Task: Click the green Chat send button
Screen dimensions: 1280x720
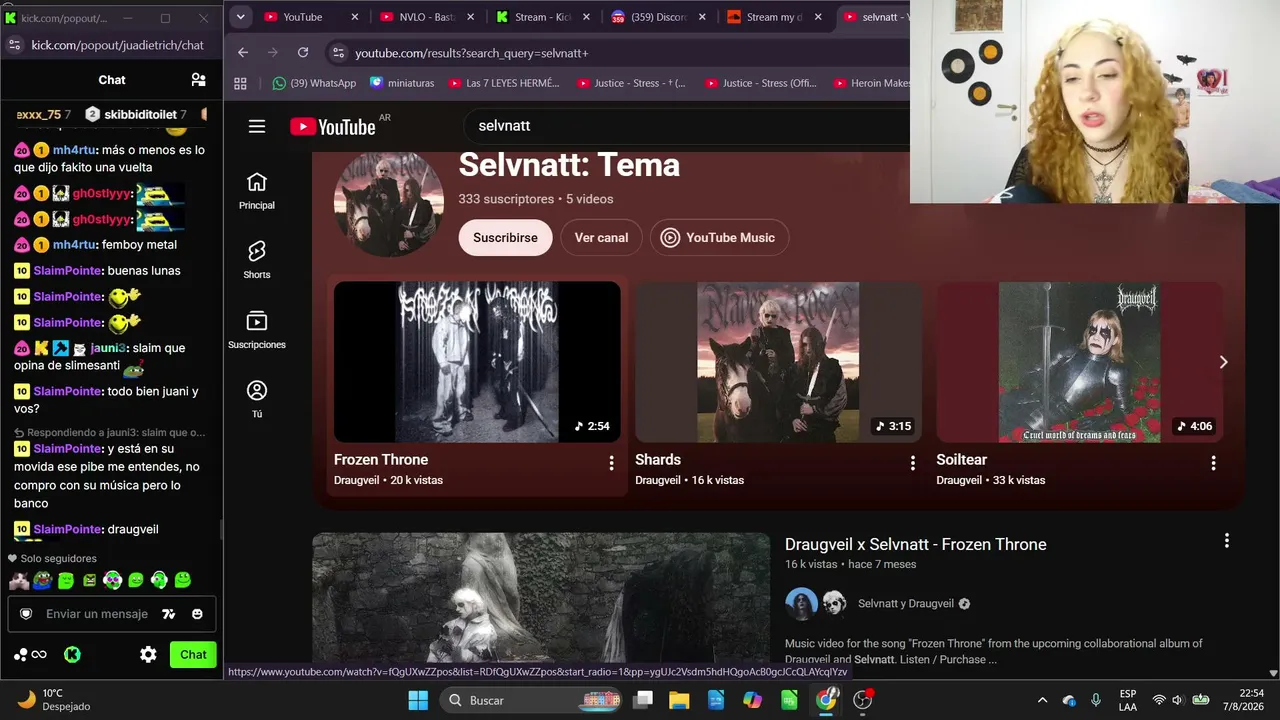Action: [x=193, y=654]
